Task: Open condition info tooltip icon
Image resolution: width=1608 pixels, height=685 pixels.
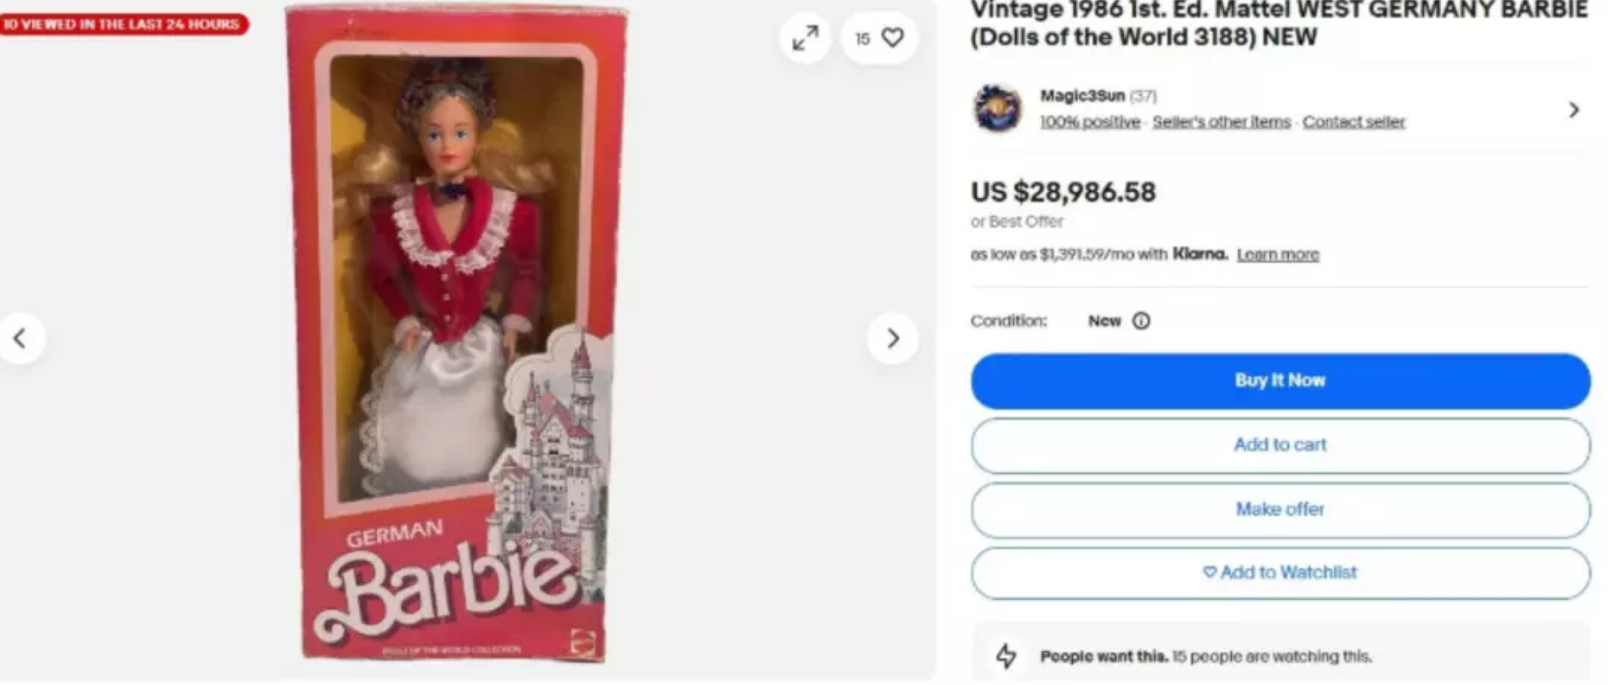Action: point(1141,321)
